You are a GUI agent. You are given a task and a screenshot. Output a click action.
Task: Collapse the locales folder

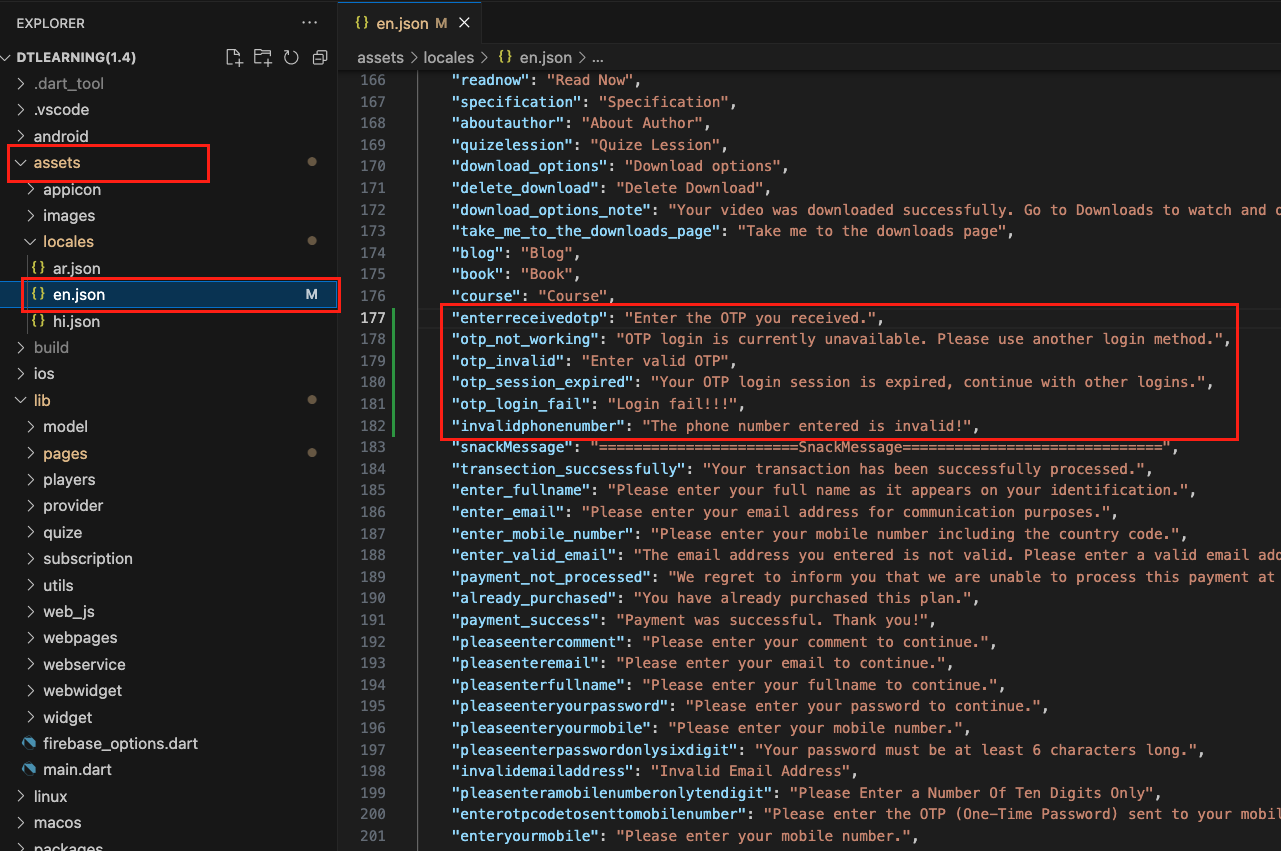point(68,241)
